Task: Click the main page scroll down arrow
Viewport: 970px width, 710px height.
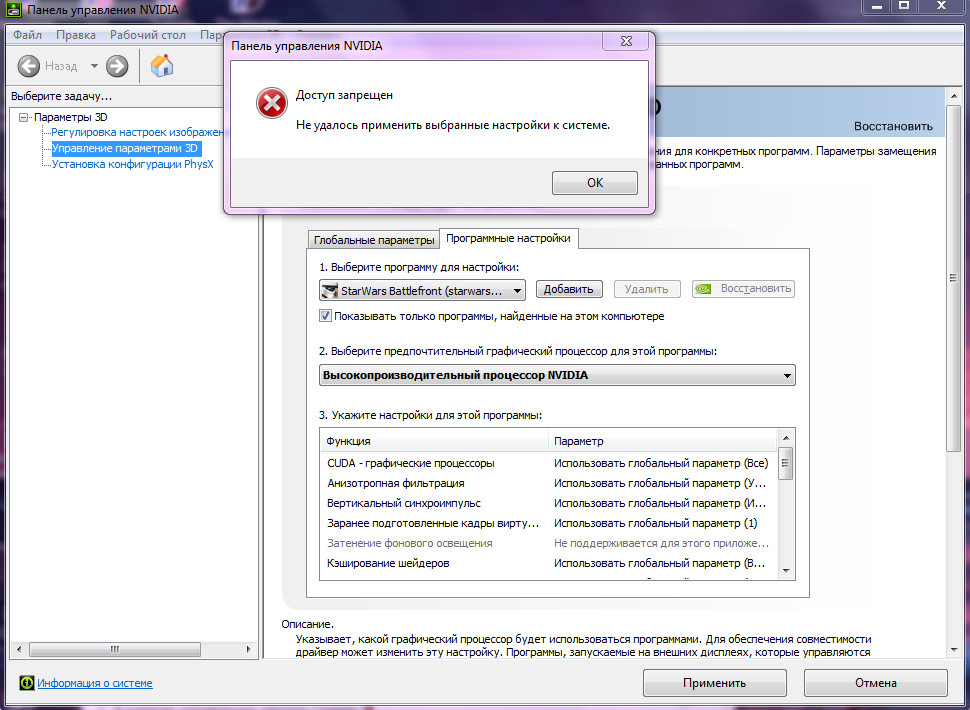Action: (953, 649)
